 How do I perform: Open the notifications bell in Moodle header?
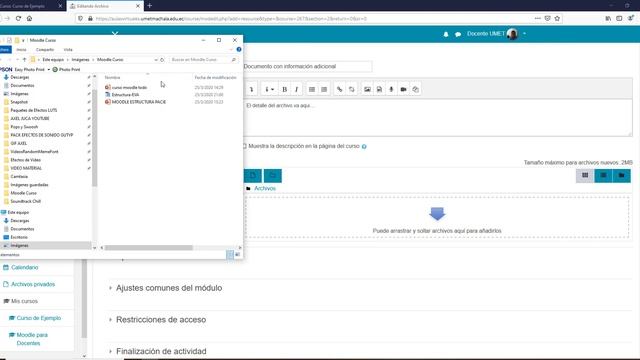pyautogui.click(x=446, y=34)
